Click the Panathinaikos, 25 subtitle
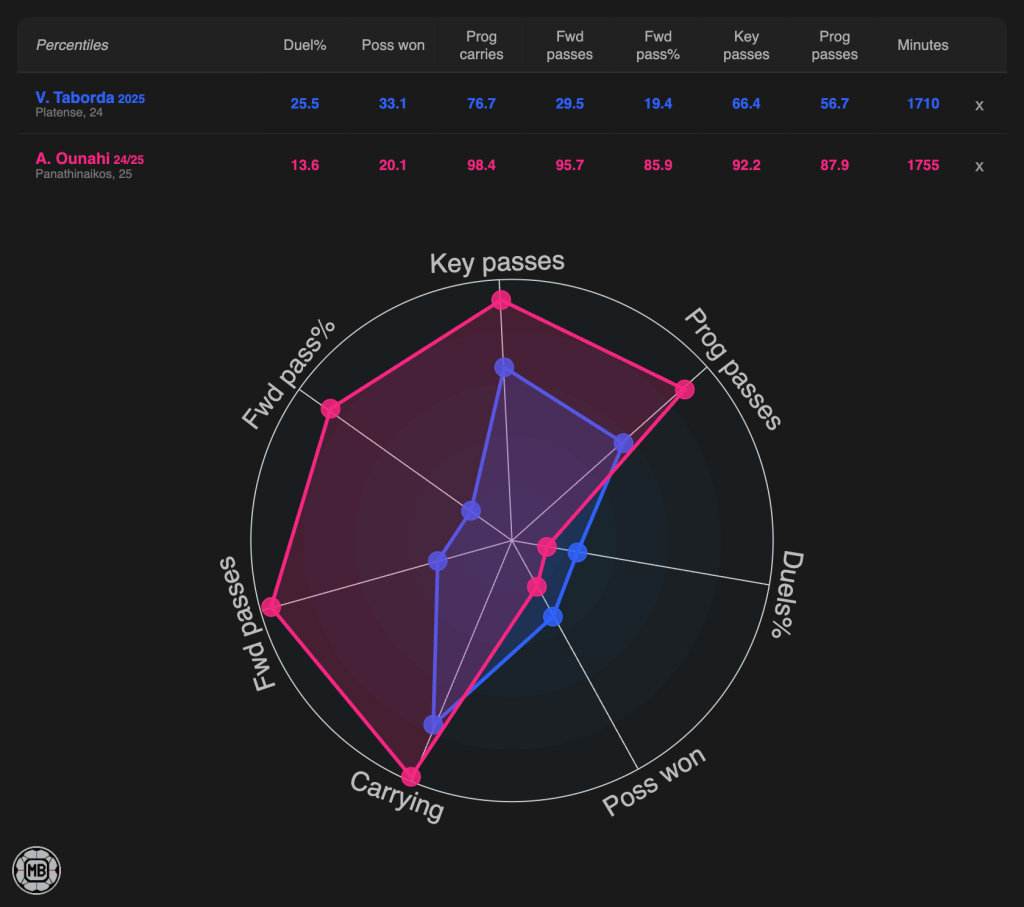This screenshot has height=907, width=1024. (x=84, y=174)
